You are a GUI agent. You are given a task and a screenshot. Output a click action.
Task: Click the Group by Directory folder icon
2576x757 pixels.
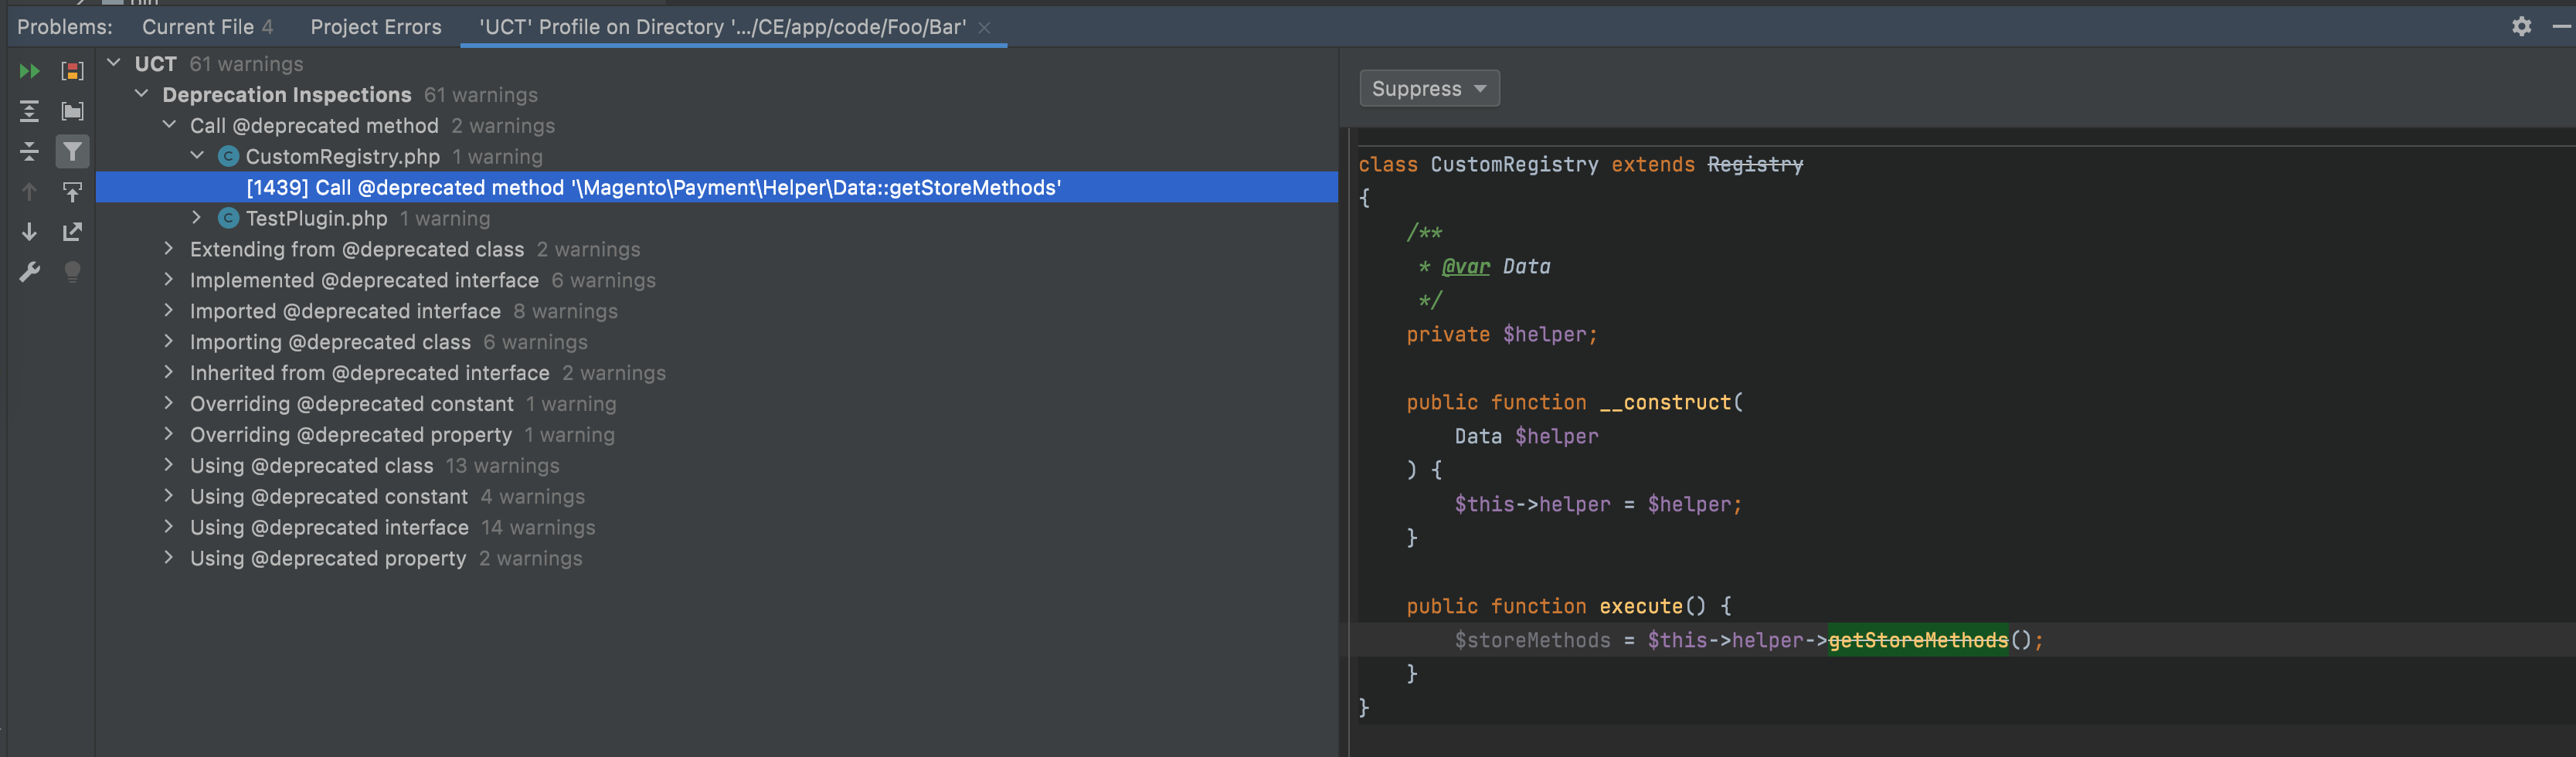72,111
